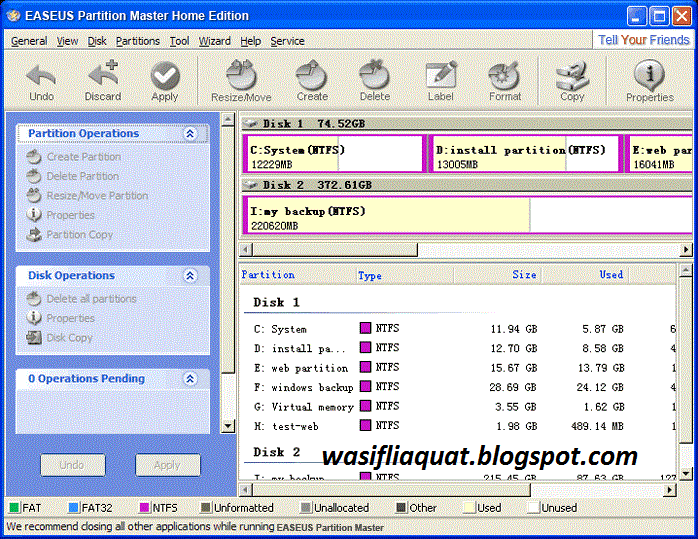Select the E: web partition row
698x539 pixels.
point(459,368)
